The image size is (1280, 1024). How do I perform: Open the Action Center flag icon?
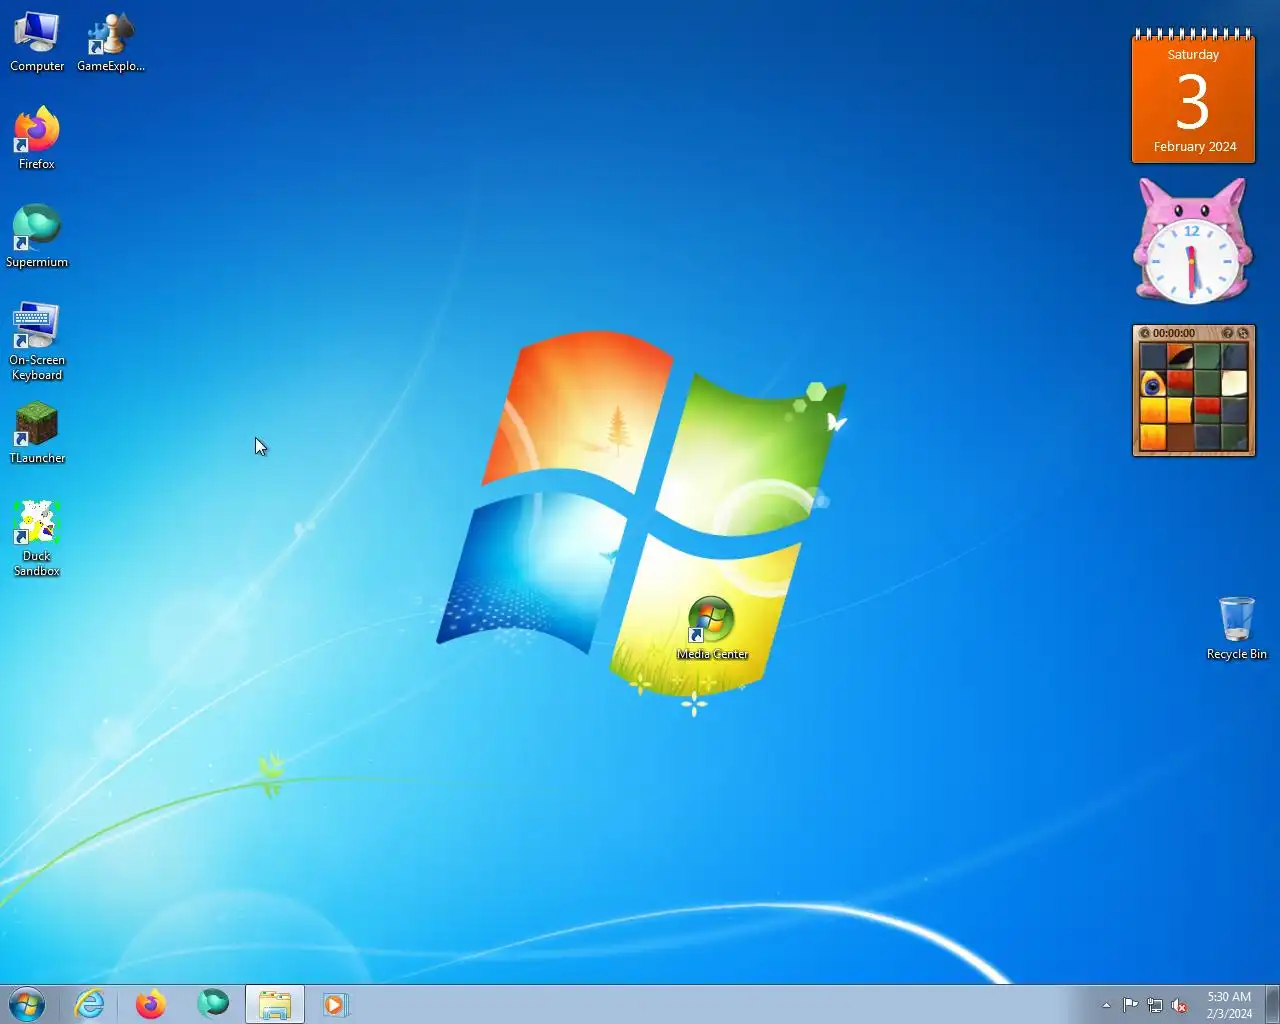click(x=1130, y=1005)
